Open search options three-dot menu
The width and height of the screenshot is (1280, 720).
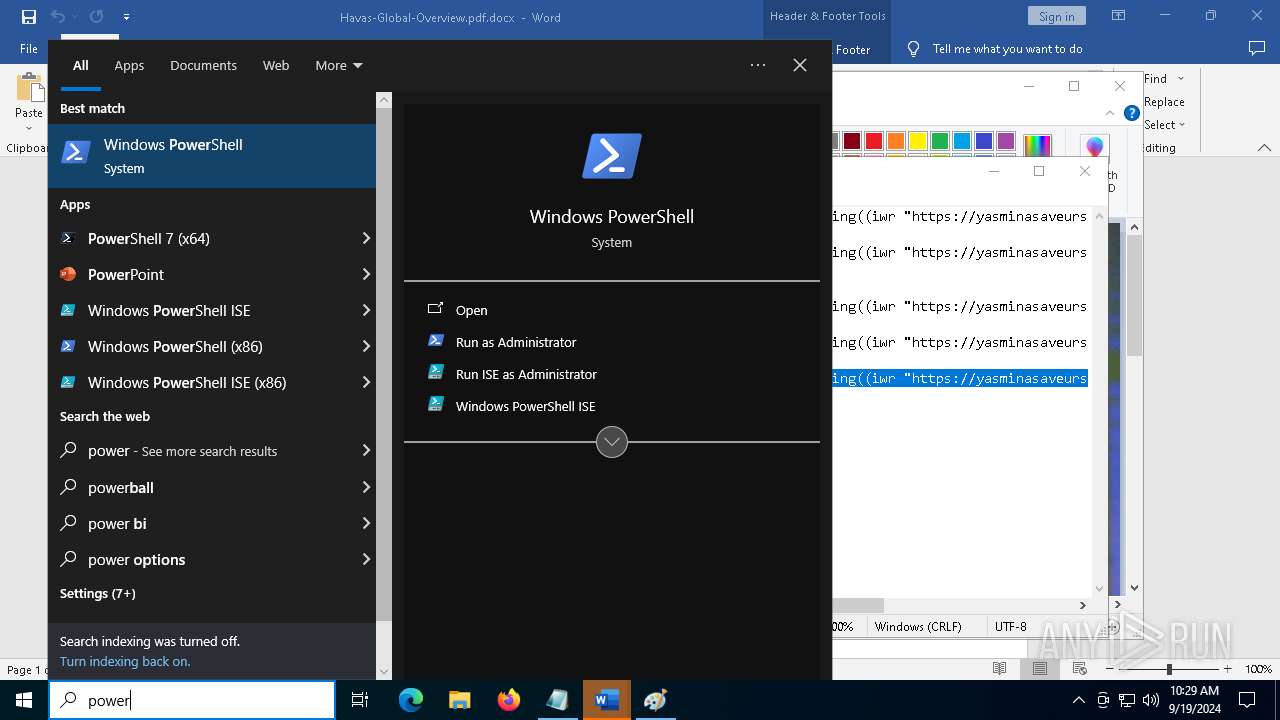[758, 65]
